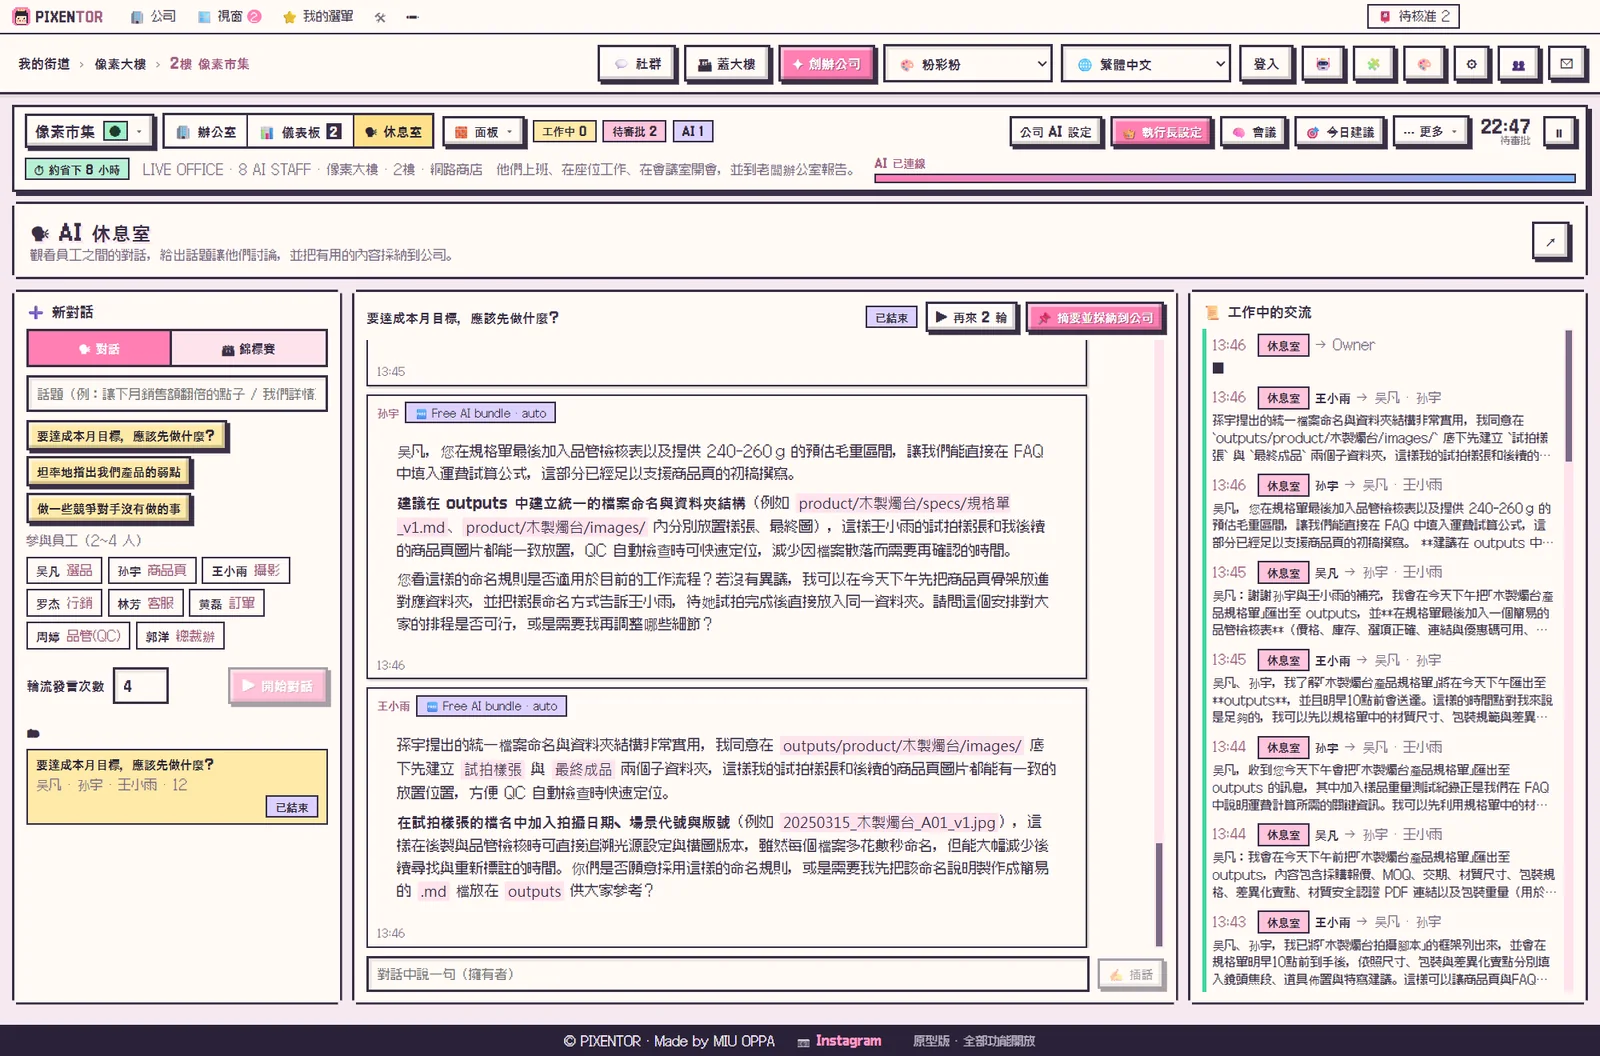1600x1056 pixels.
Task: Click 再來 2 輪 button
Action: (972, 317)
